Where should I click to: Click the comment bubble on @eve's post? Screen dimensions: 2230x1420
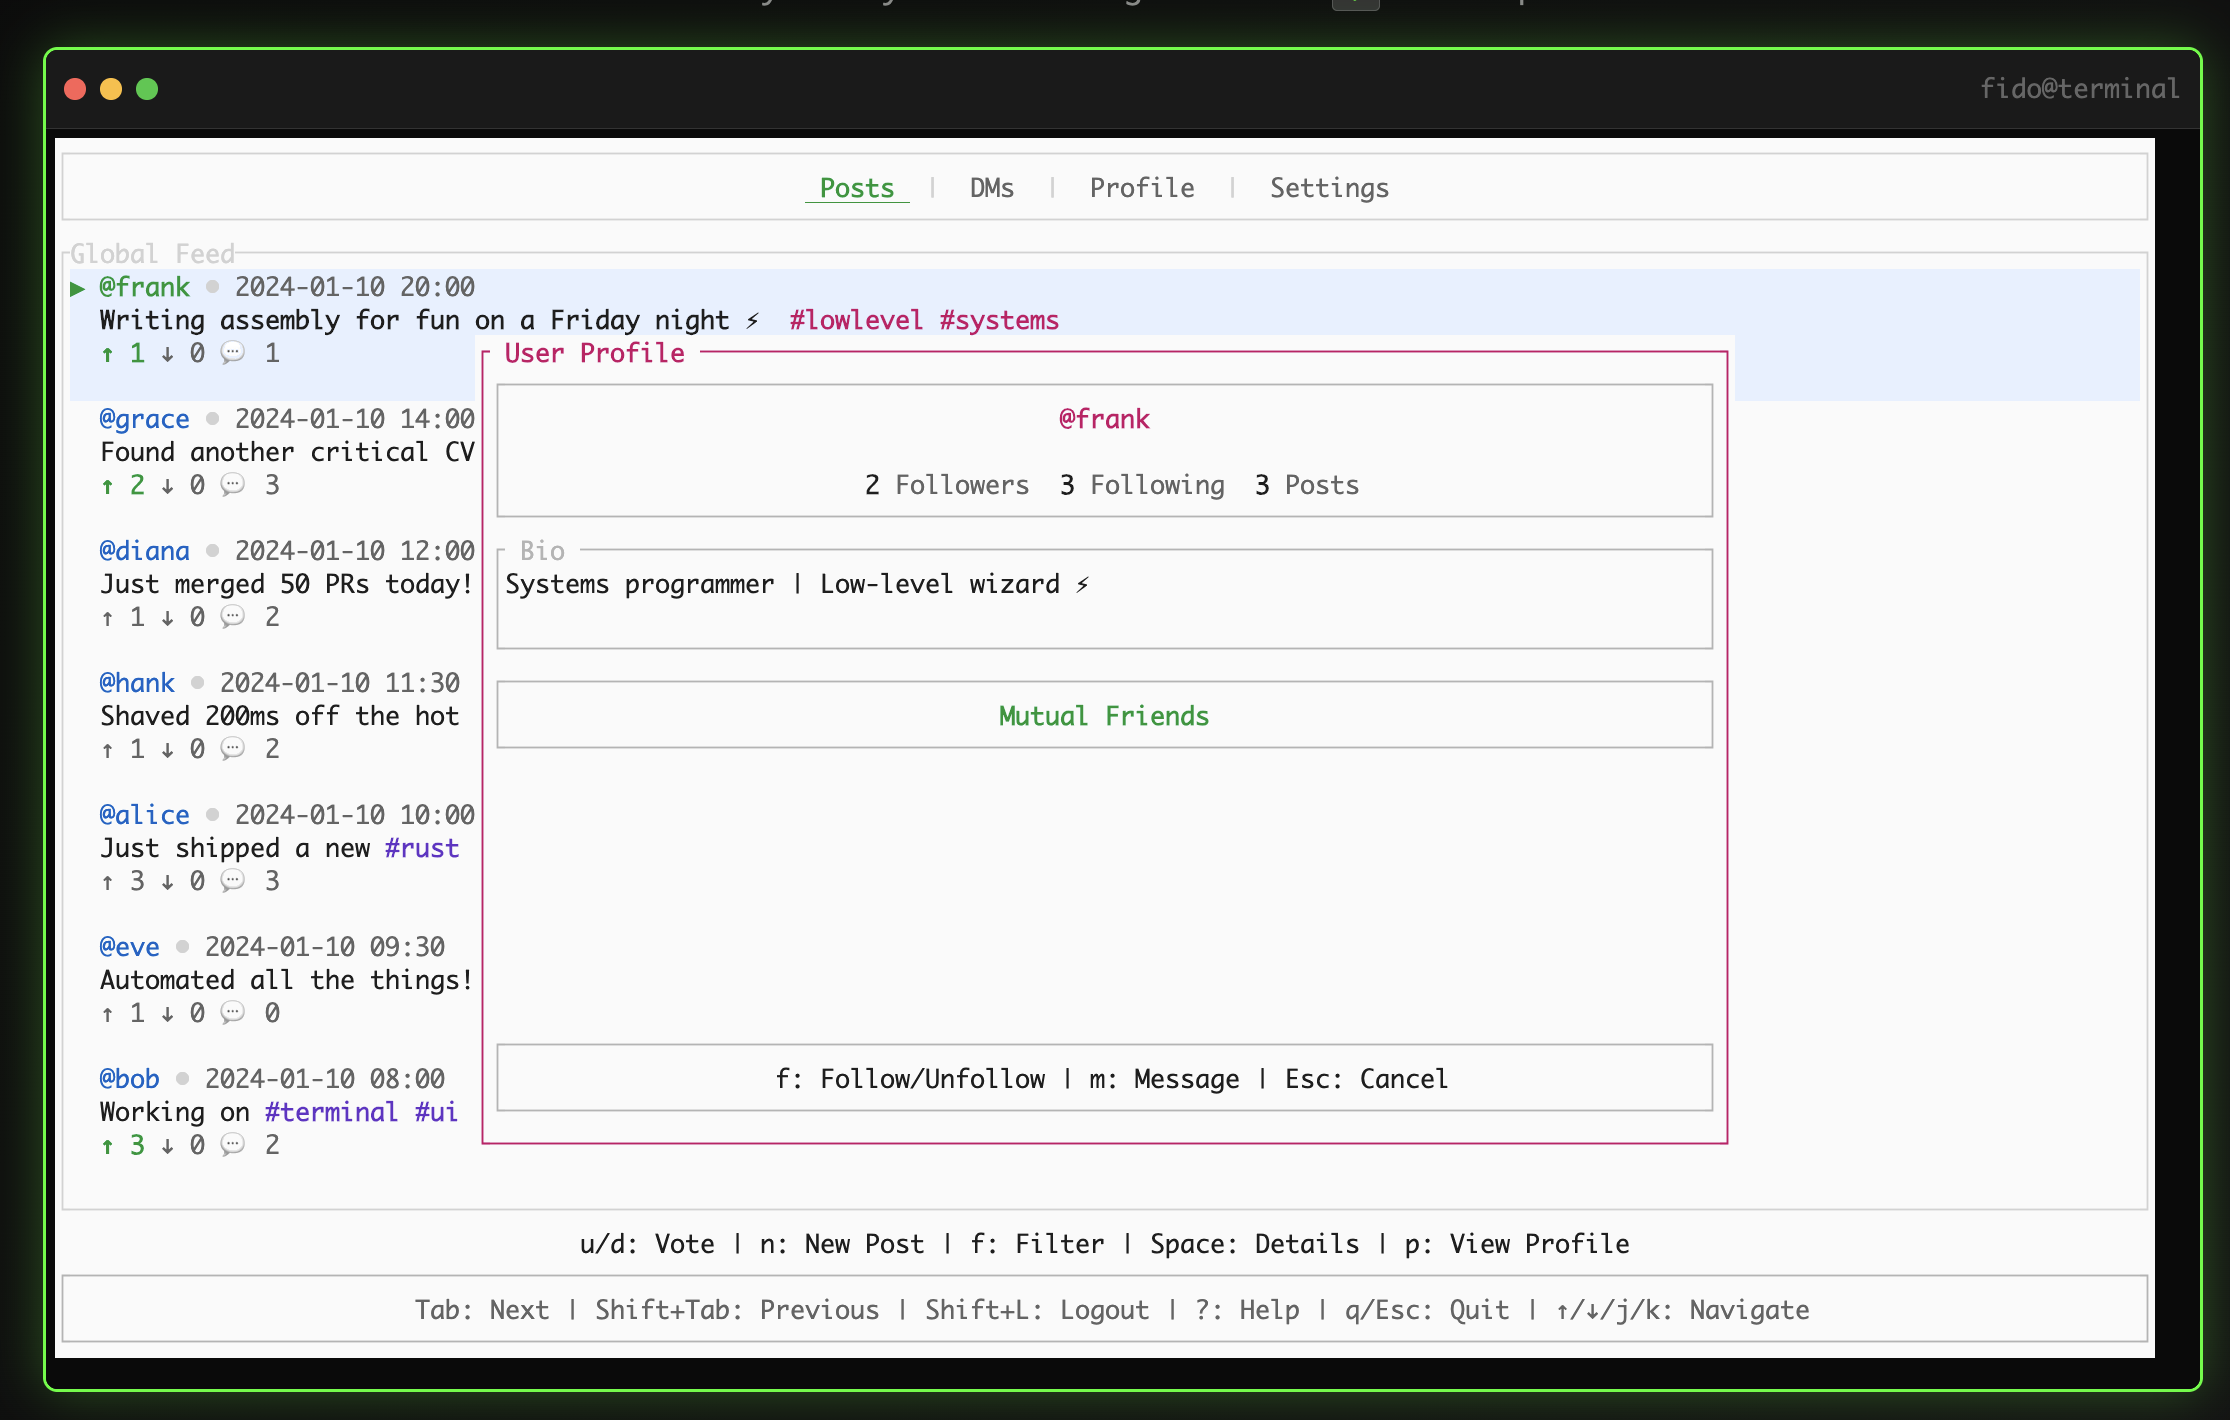click(232, 1013)
